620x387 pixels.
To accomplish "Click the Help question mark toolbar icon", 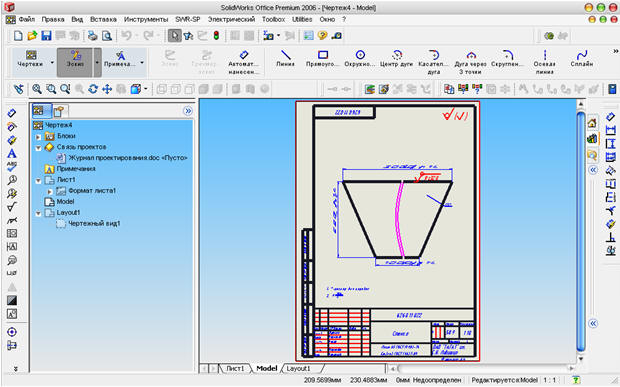I will coord(322,36).
